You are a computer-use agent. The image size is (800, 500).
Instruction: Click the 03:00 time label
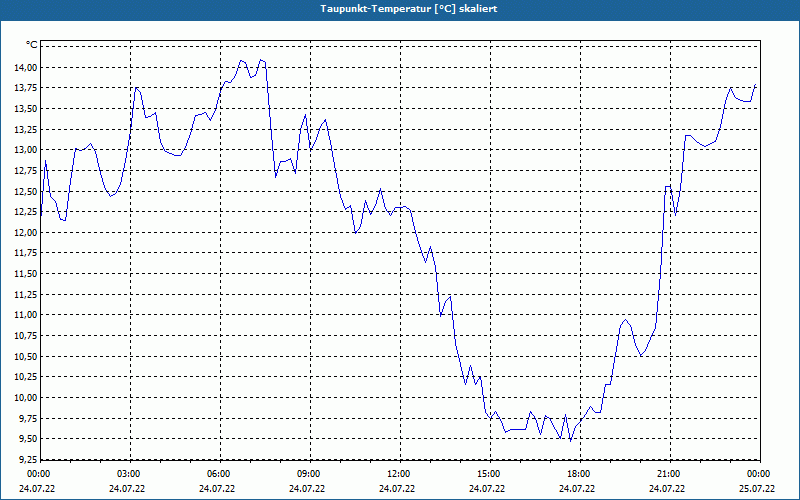pos(129,474)
